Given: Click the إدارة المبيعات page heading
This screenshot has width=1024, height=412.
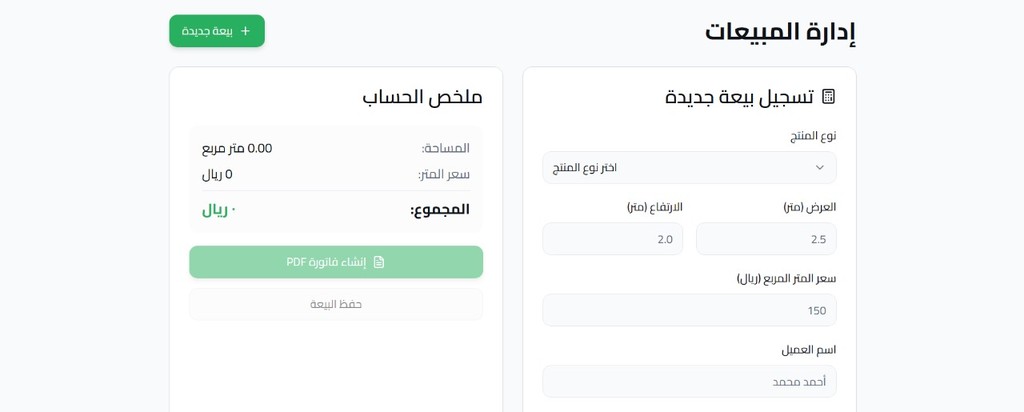Looking at the screenshot, I should (x=780, y=32).
